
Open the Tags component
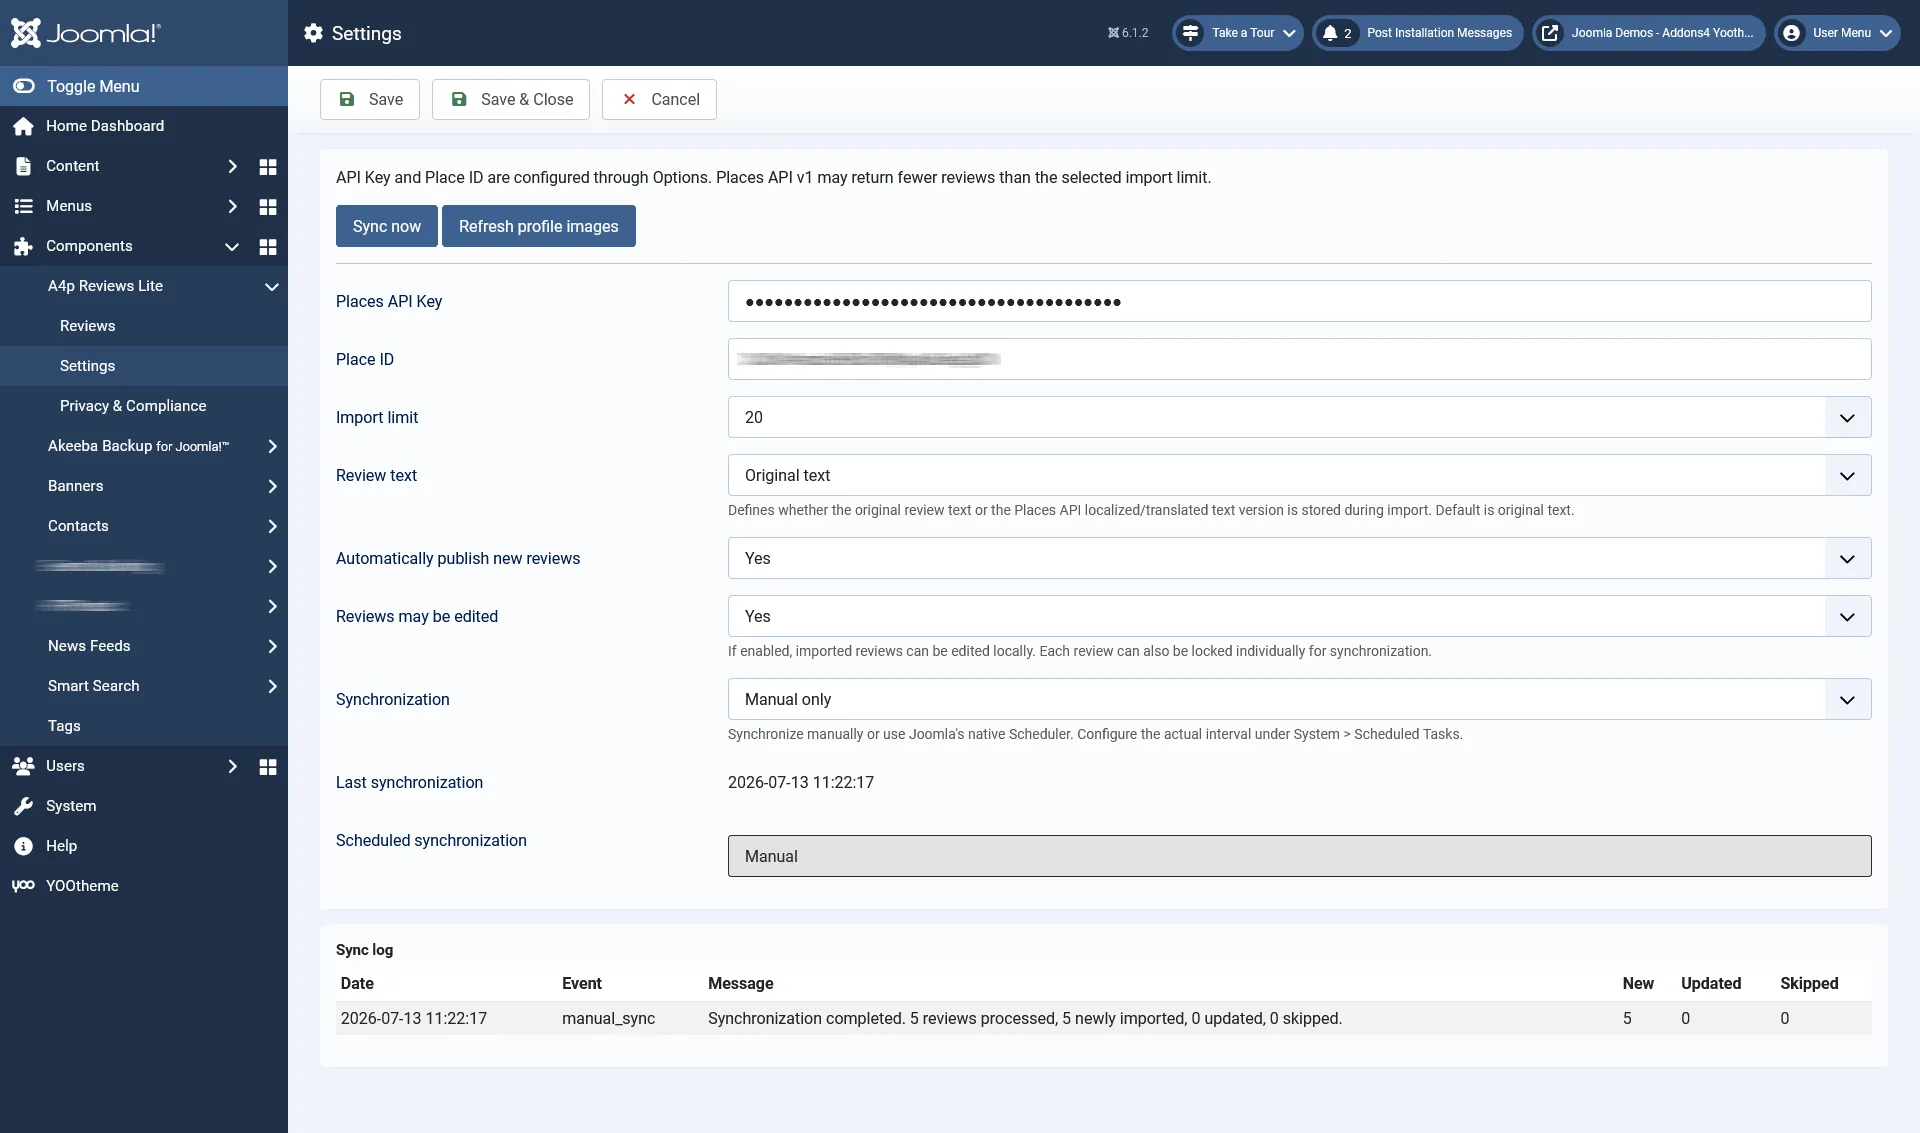[x=64, y=726]
